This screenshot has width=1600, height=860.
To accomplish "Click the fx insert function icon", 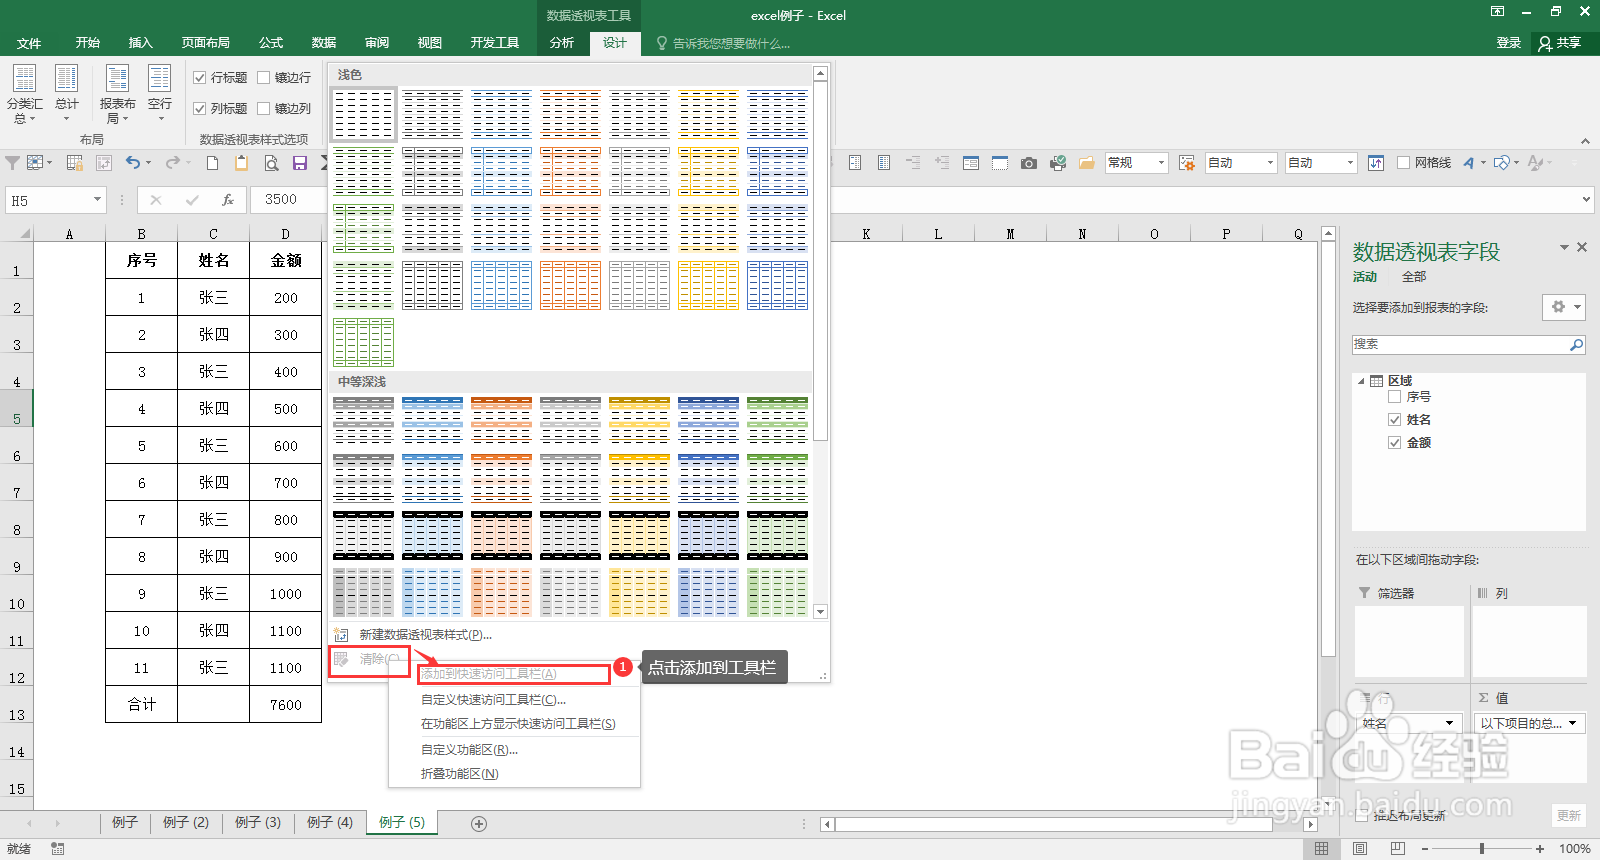I will (228, 200).
